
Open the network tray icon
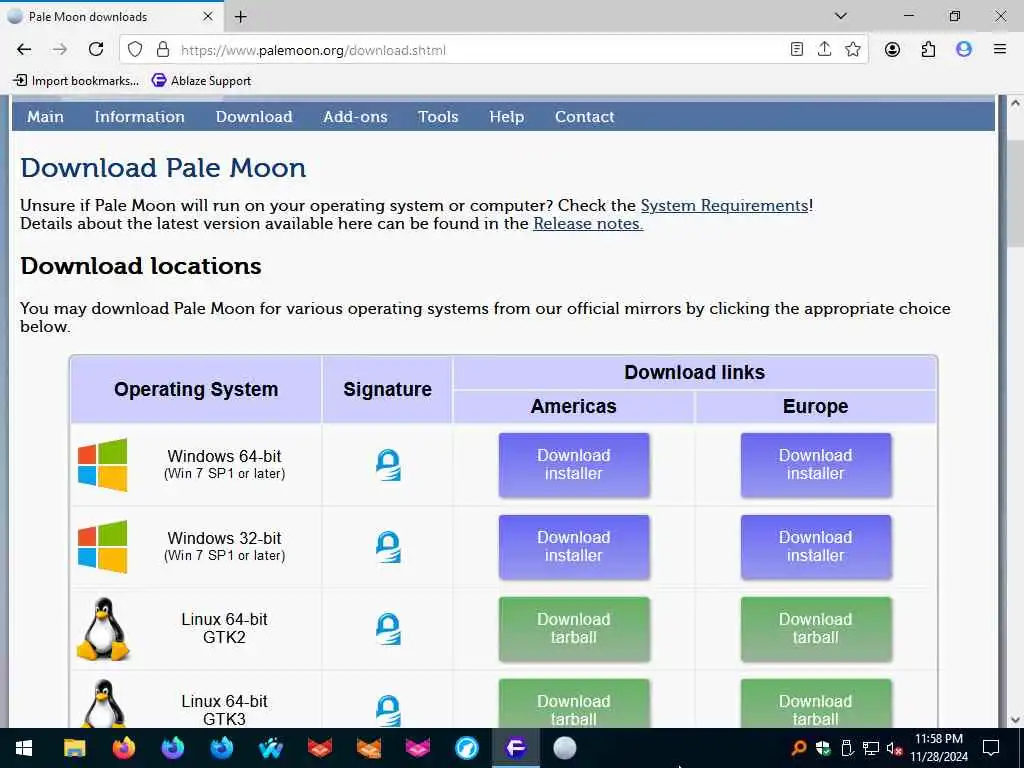click(871, 748)
